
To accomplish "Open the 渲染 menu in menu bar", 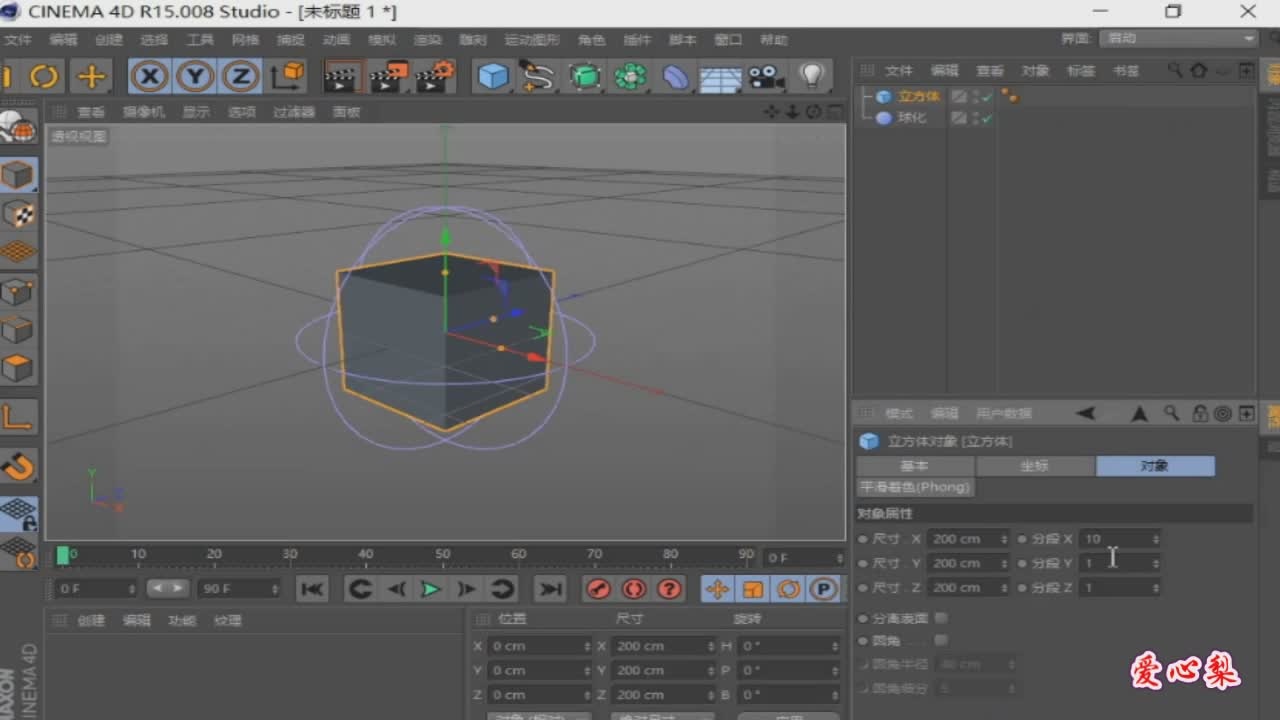I will click(427, 40).
